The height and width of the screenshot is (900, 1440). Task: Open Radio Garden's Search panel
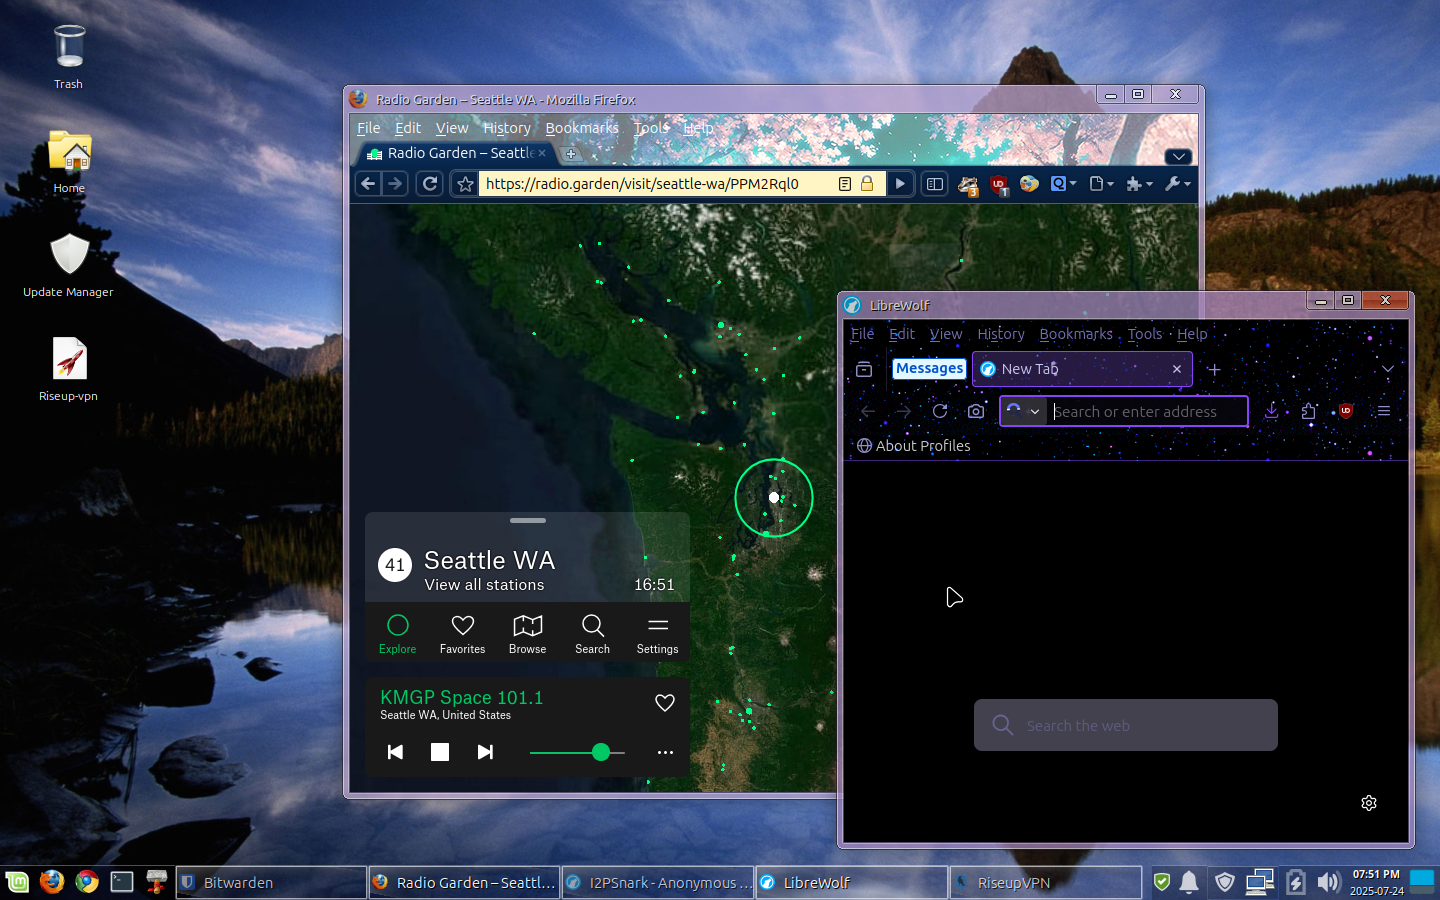[x=592, y=633]
